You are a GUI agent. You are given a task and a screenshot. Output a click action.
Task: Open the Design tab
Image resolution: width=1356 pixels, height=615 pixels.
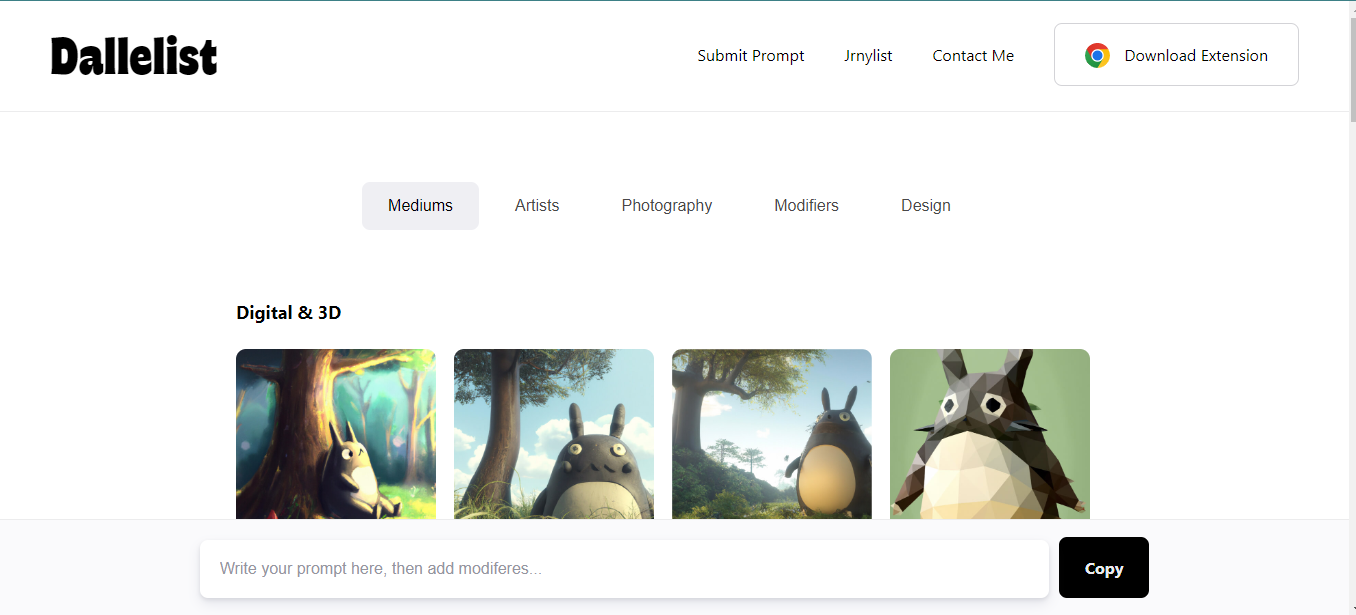926,206
